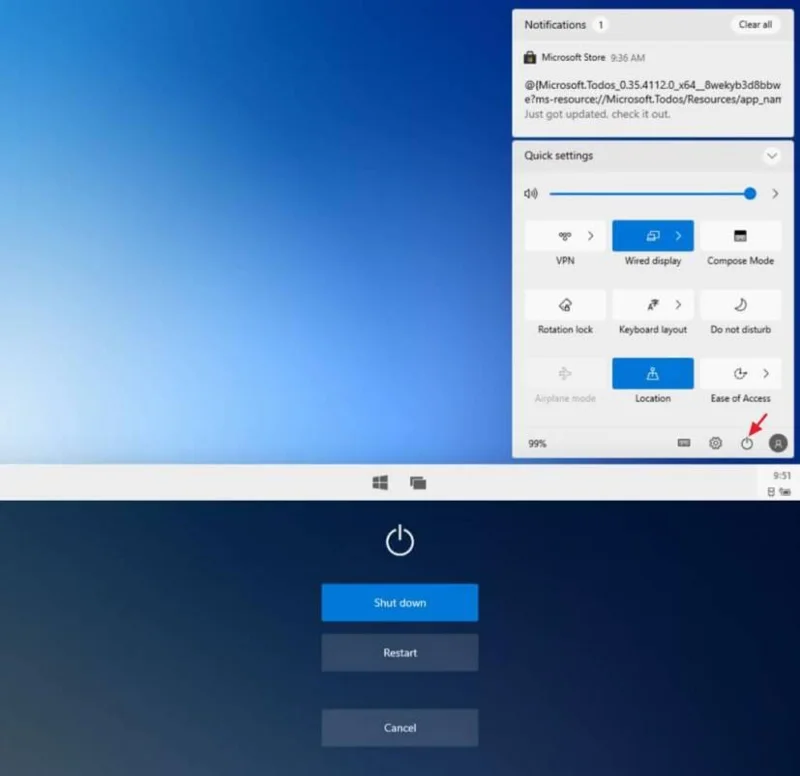
Task: Click the 9:36 AM notification timestamp
Action: [628, 58]
